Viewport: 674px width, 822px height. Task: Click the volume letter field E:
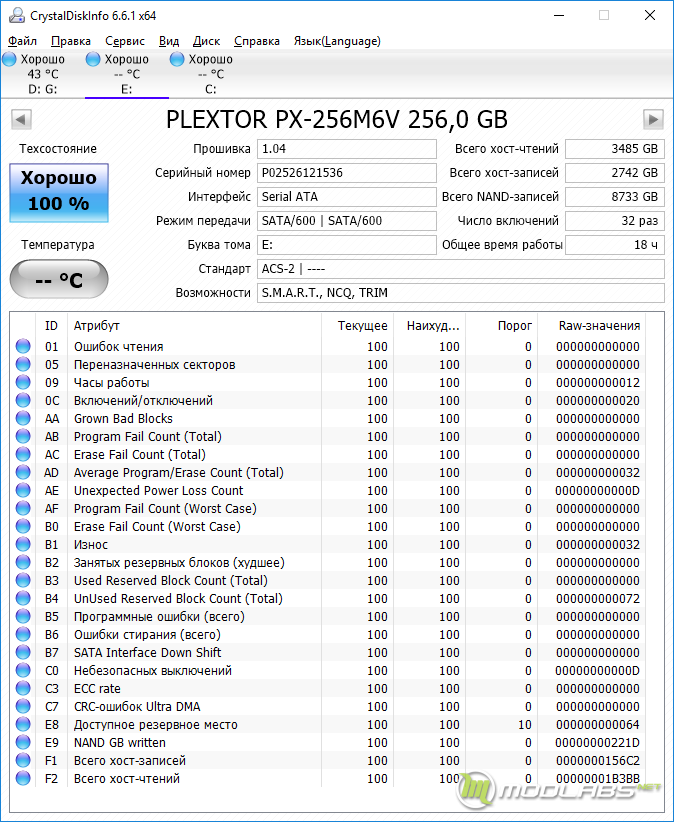[x=346, y=245]
